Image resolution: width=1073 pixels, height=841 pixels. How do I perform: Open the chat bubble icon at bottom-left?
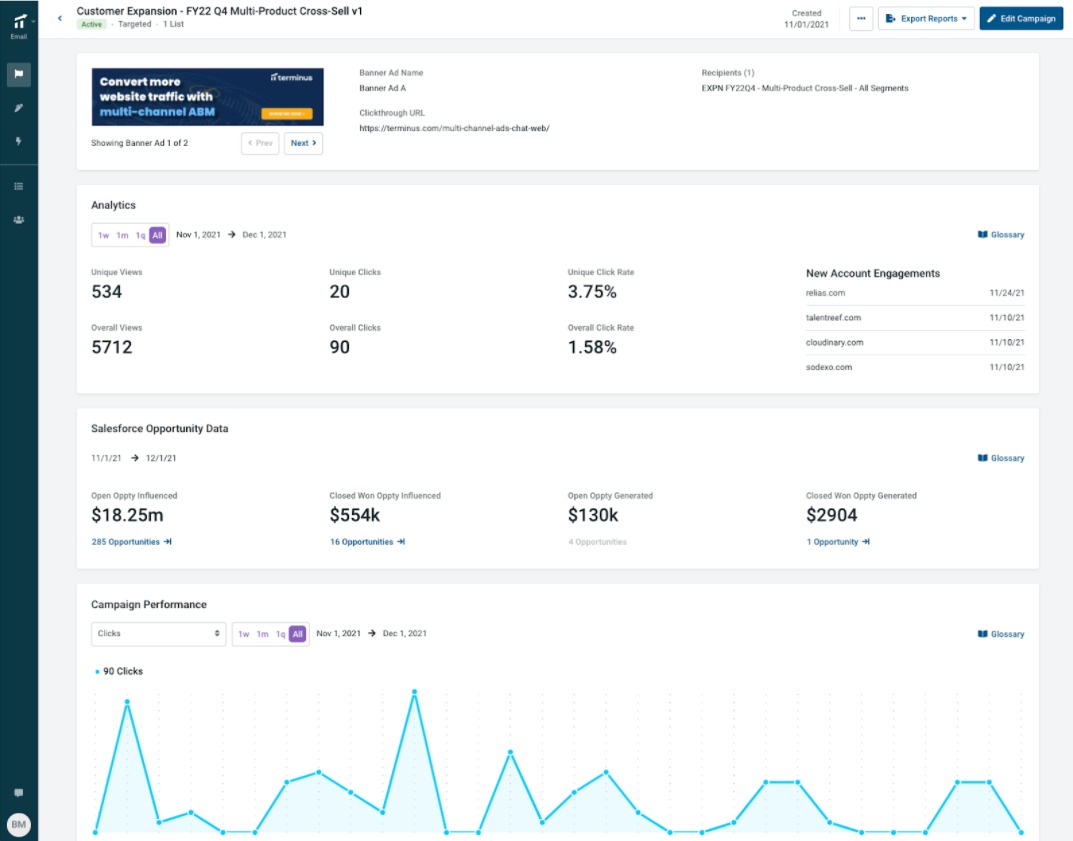point(18,792)
